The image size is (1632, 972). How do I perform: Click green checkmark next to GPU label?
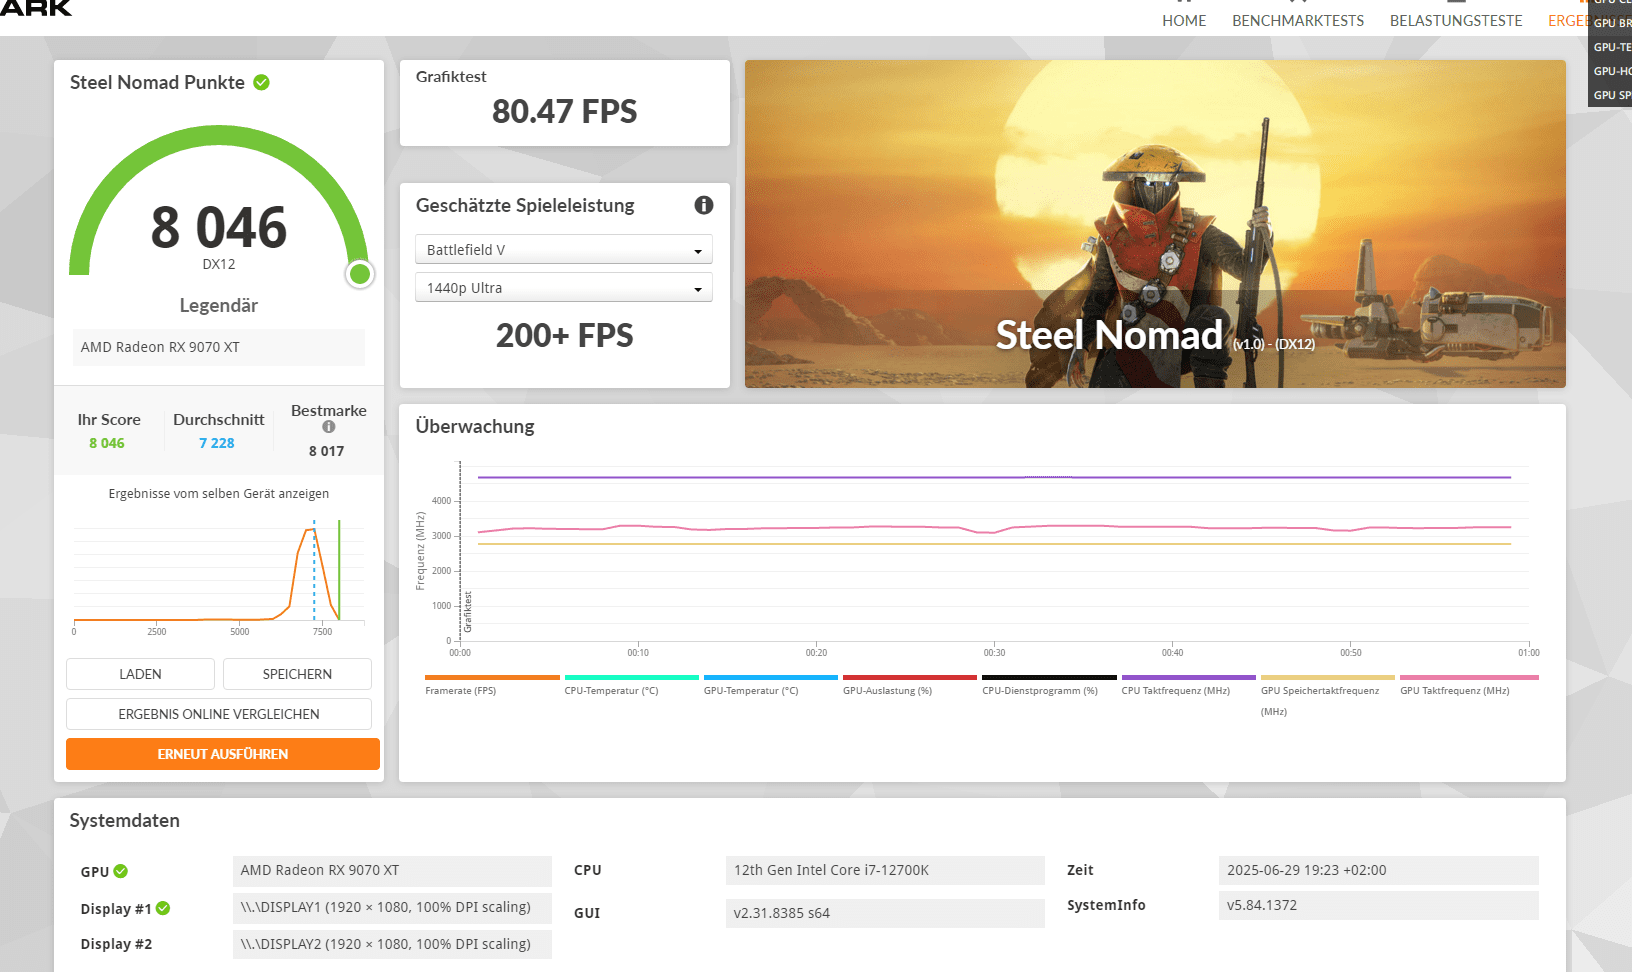tap(121, 871)
